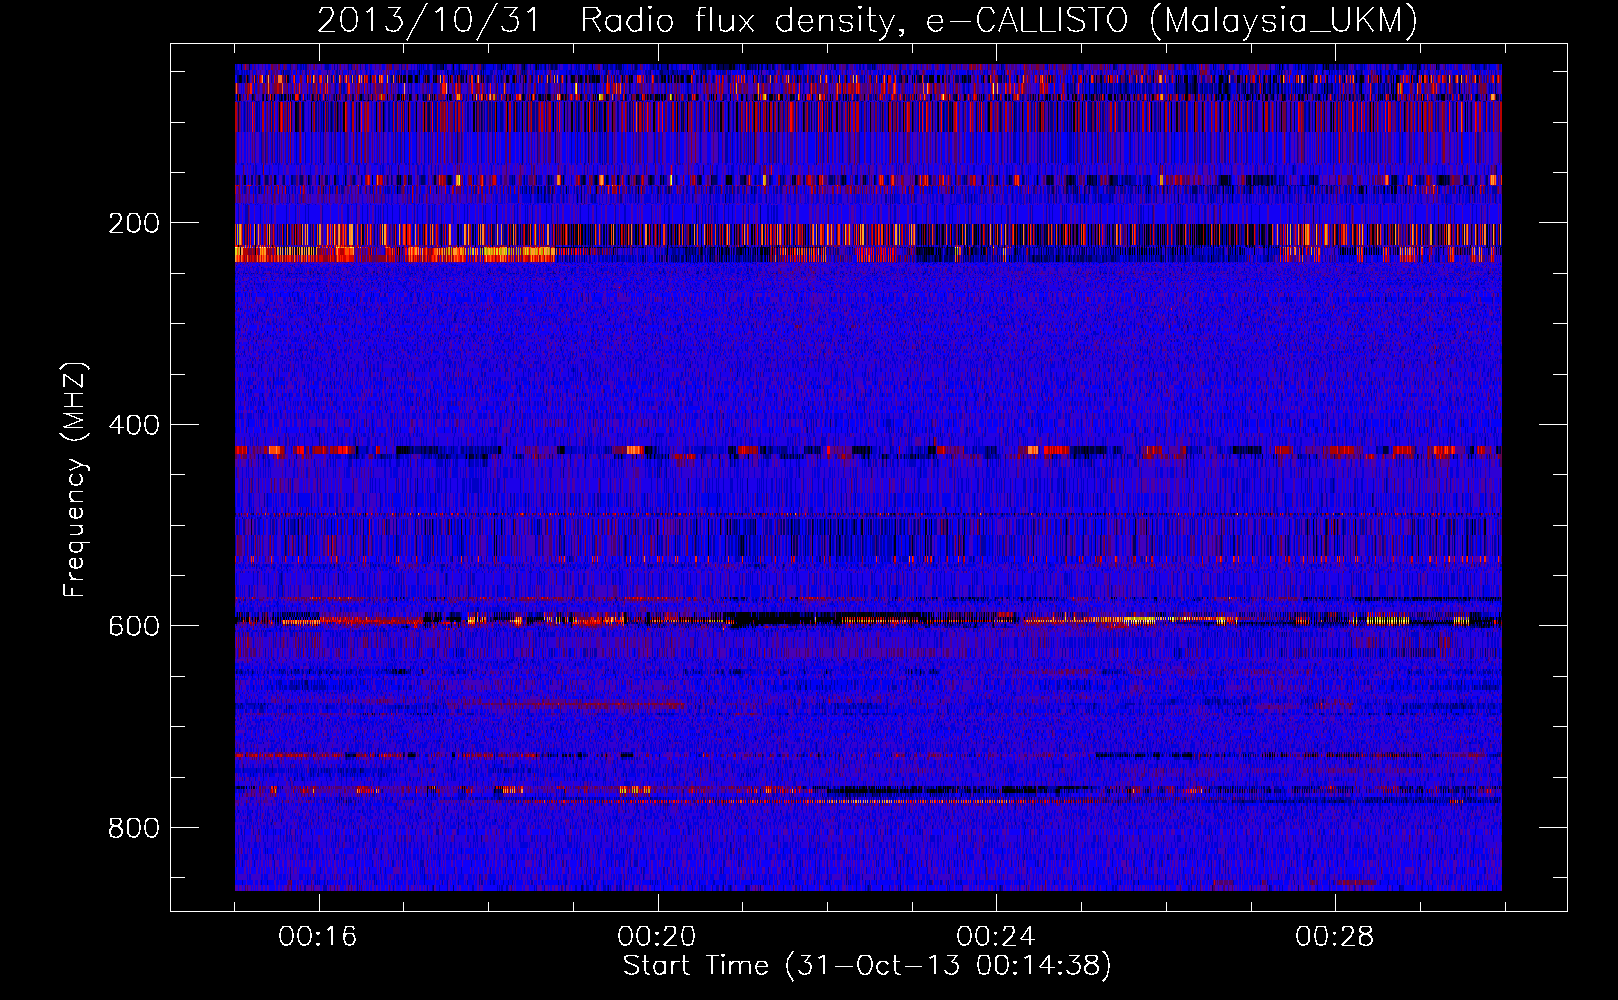Click the 800 frequency tick label
This screenshot has height=1000, width=1618.
[134, 828]
